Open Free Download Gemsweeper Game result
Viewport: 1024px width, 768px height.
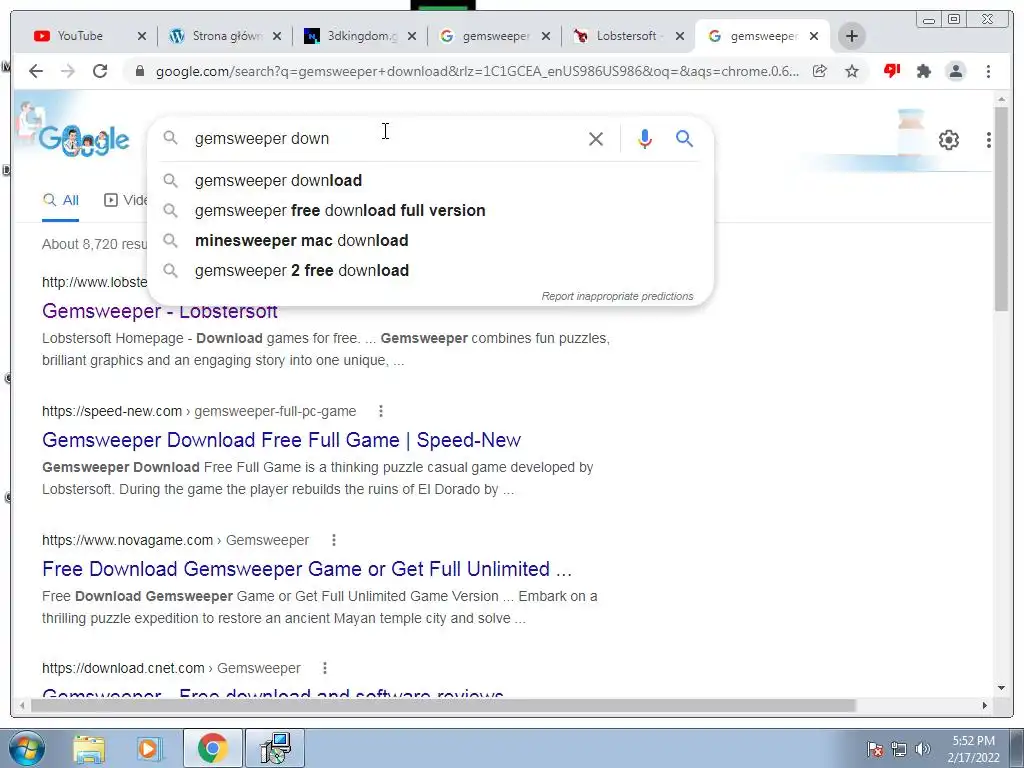[x=307, y=569]
